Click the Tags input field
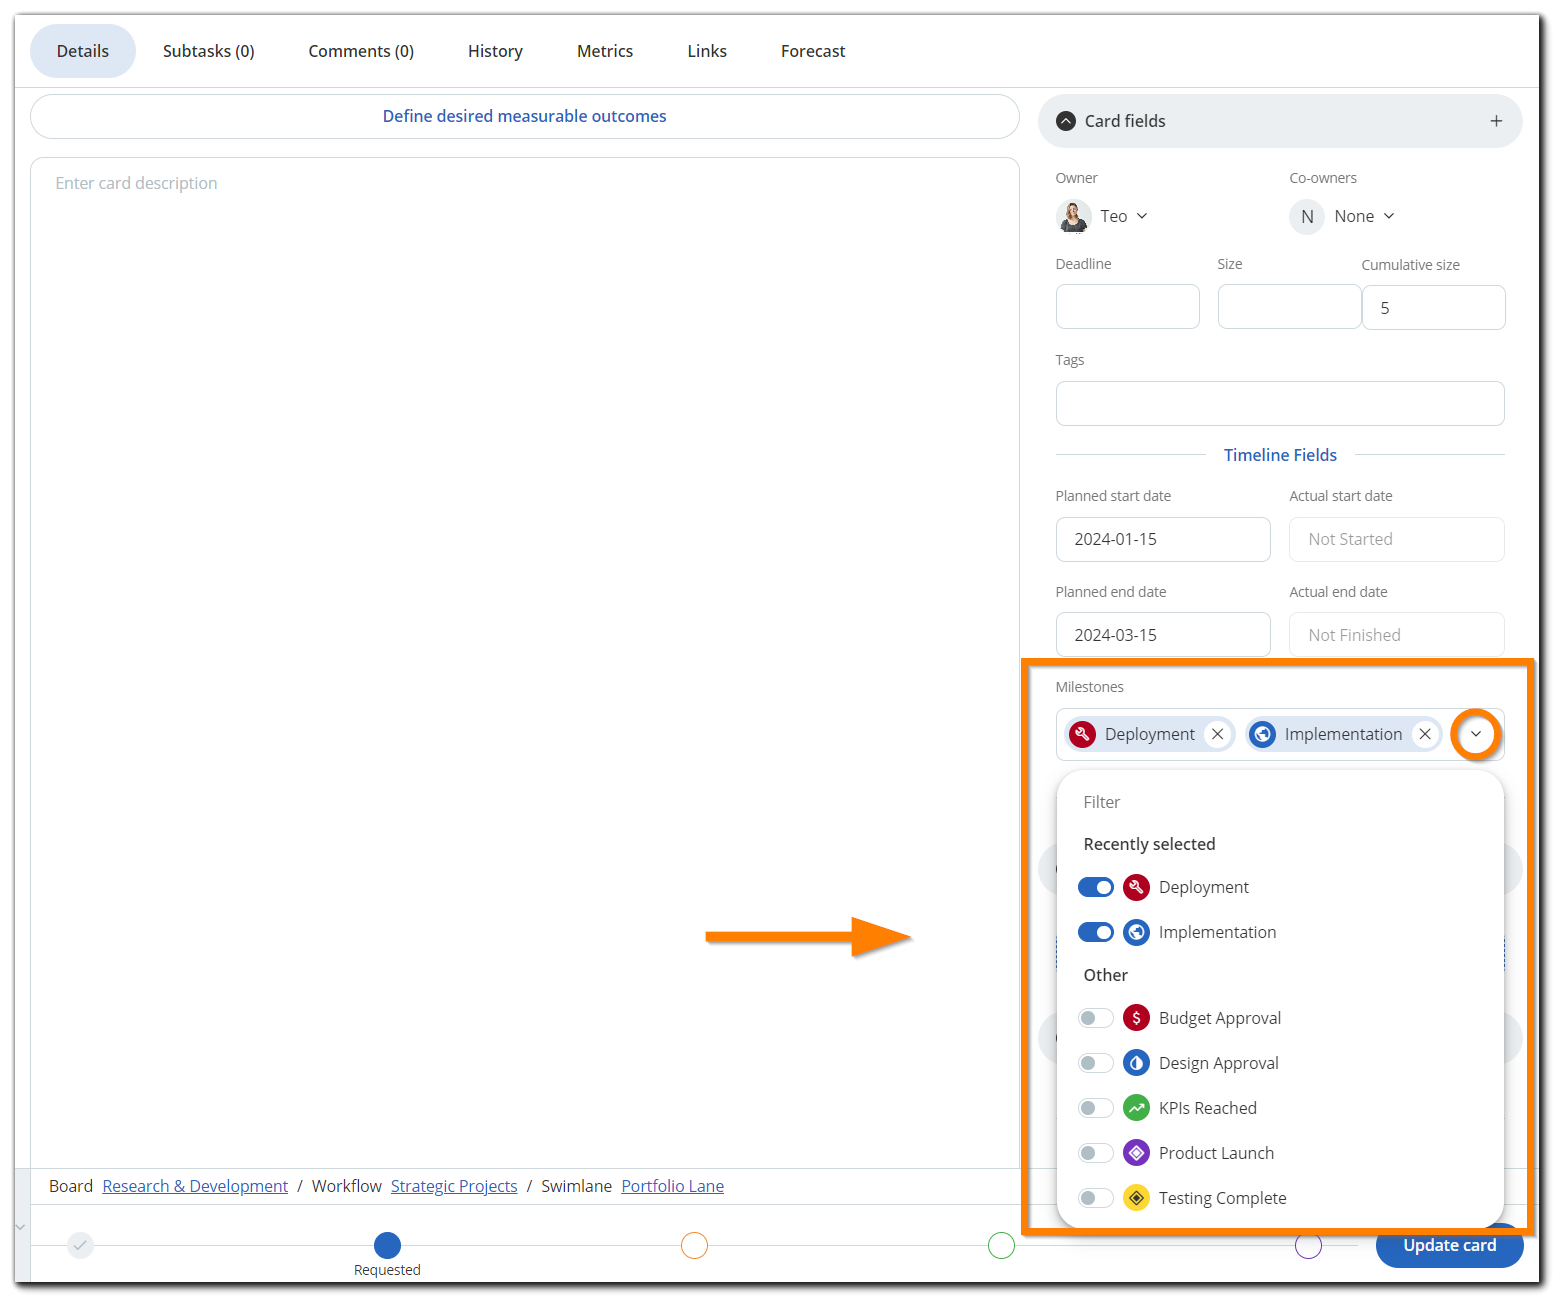Screen dimensions: 1566x1309 [1280, 403]
